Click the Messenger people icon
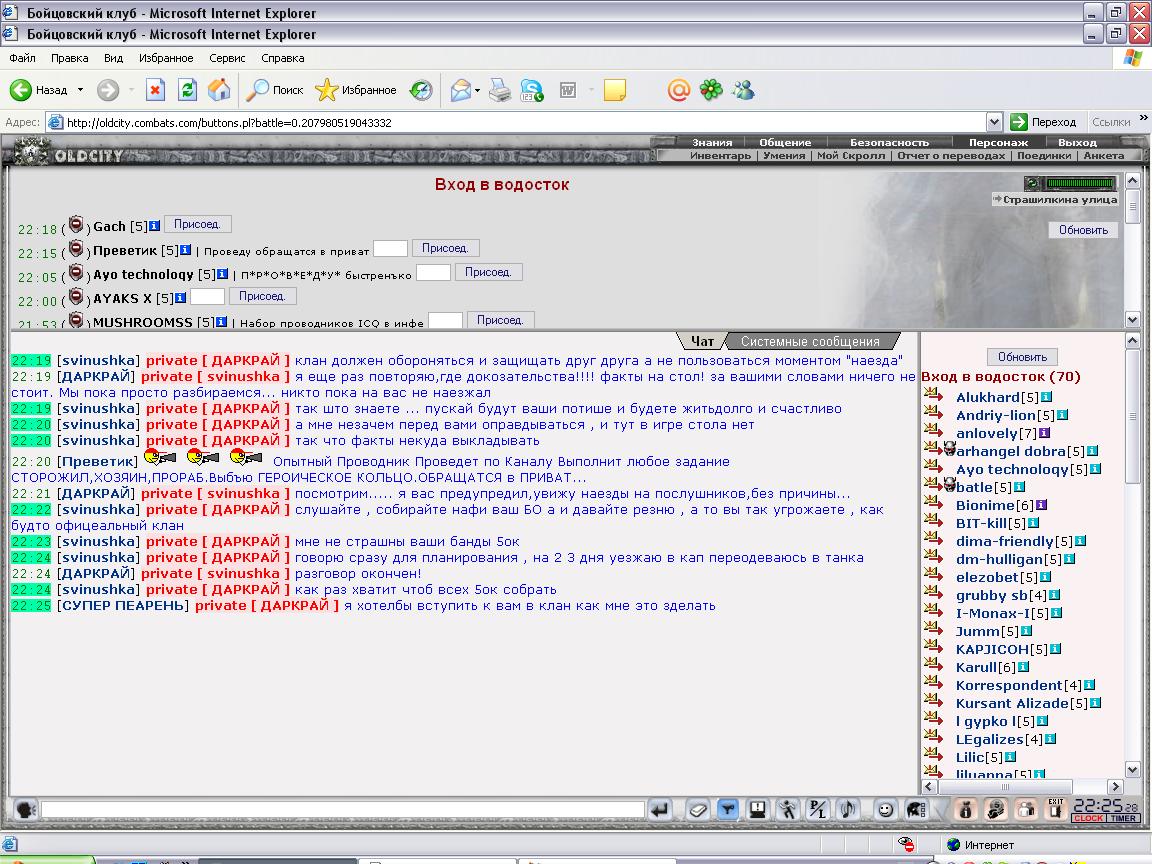 point(744,90)
